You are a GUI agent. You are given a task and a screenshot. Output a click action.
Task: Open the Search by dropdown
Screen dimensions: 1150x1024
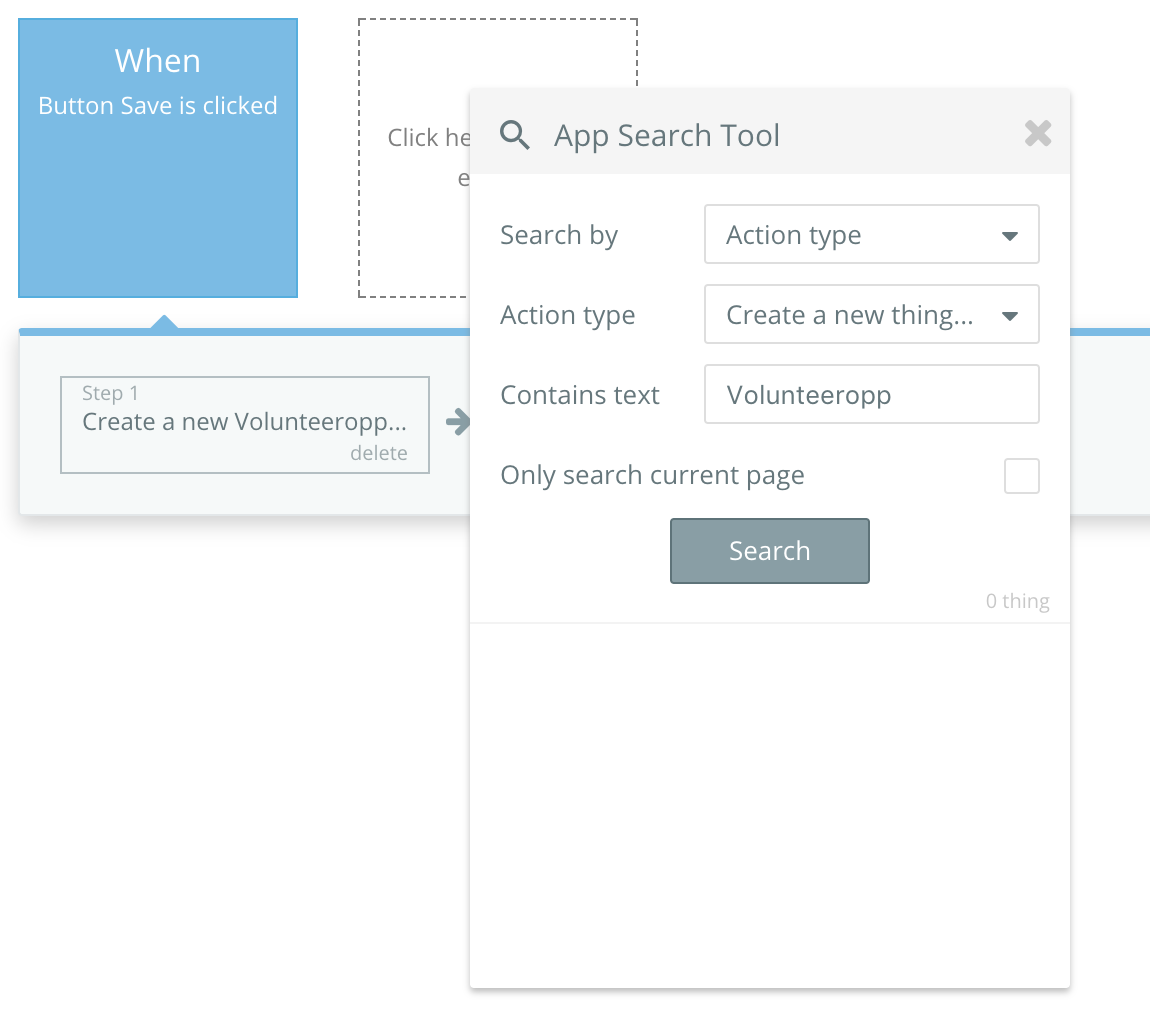tap(871, 235)
